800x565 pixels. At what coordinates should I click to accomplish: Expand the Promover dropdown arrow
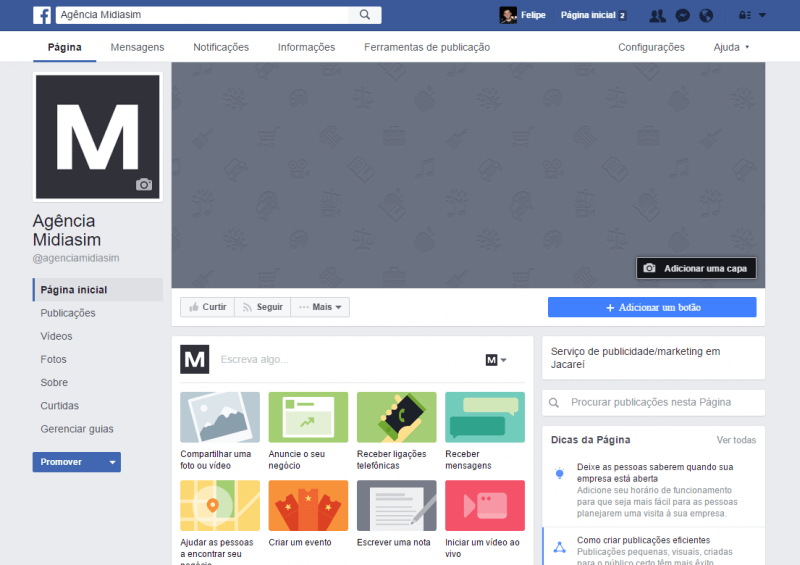pyautogui.click(x=112, y=462)
